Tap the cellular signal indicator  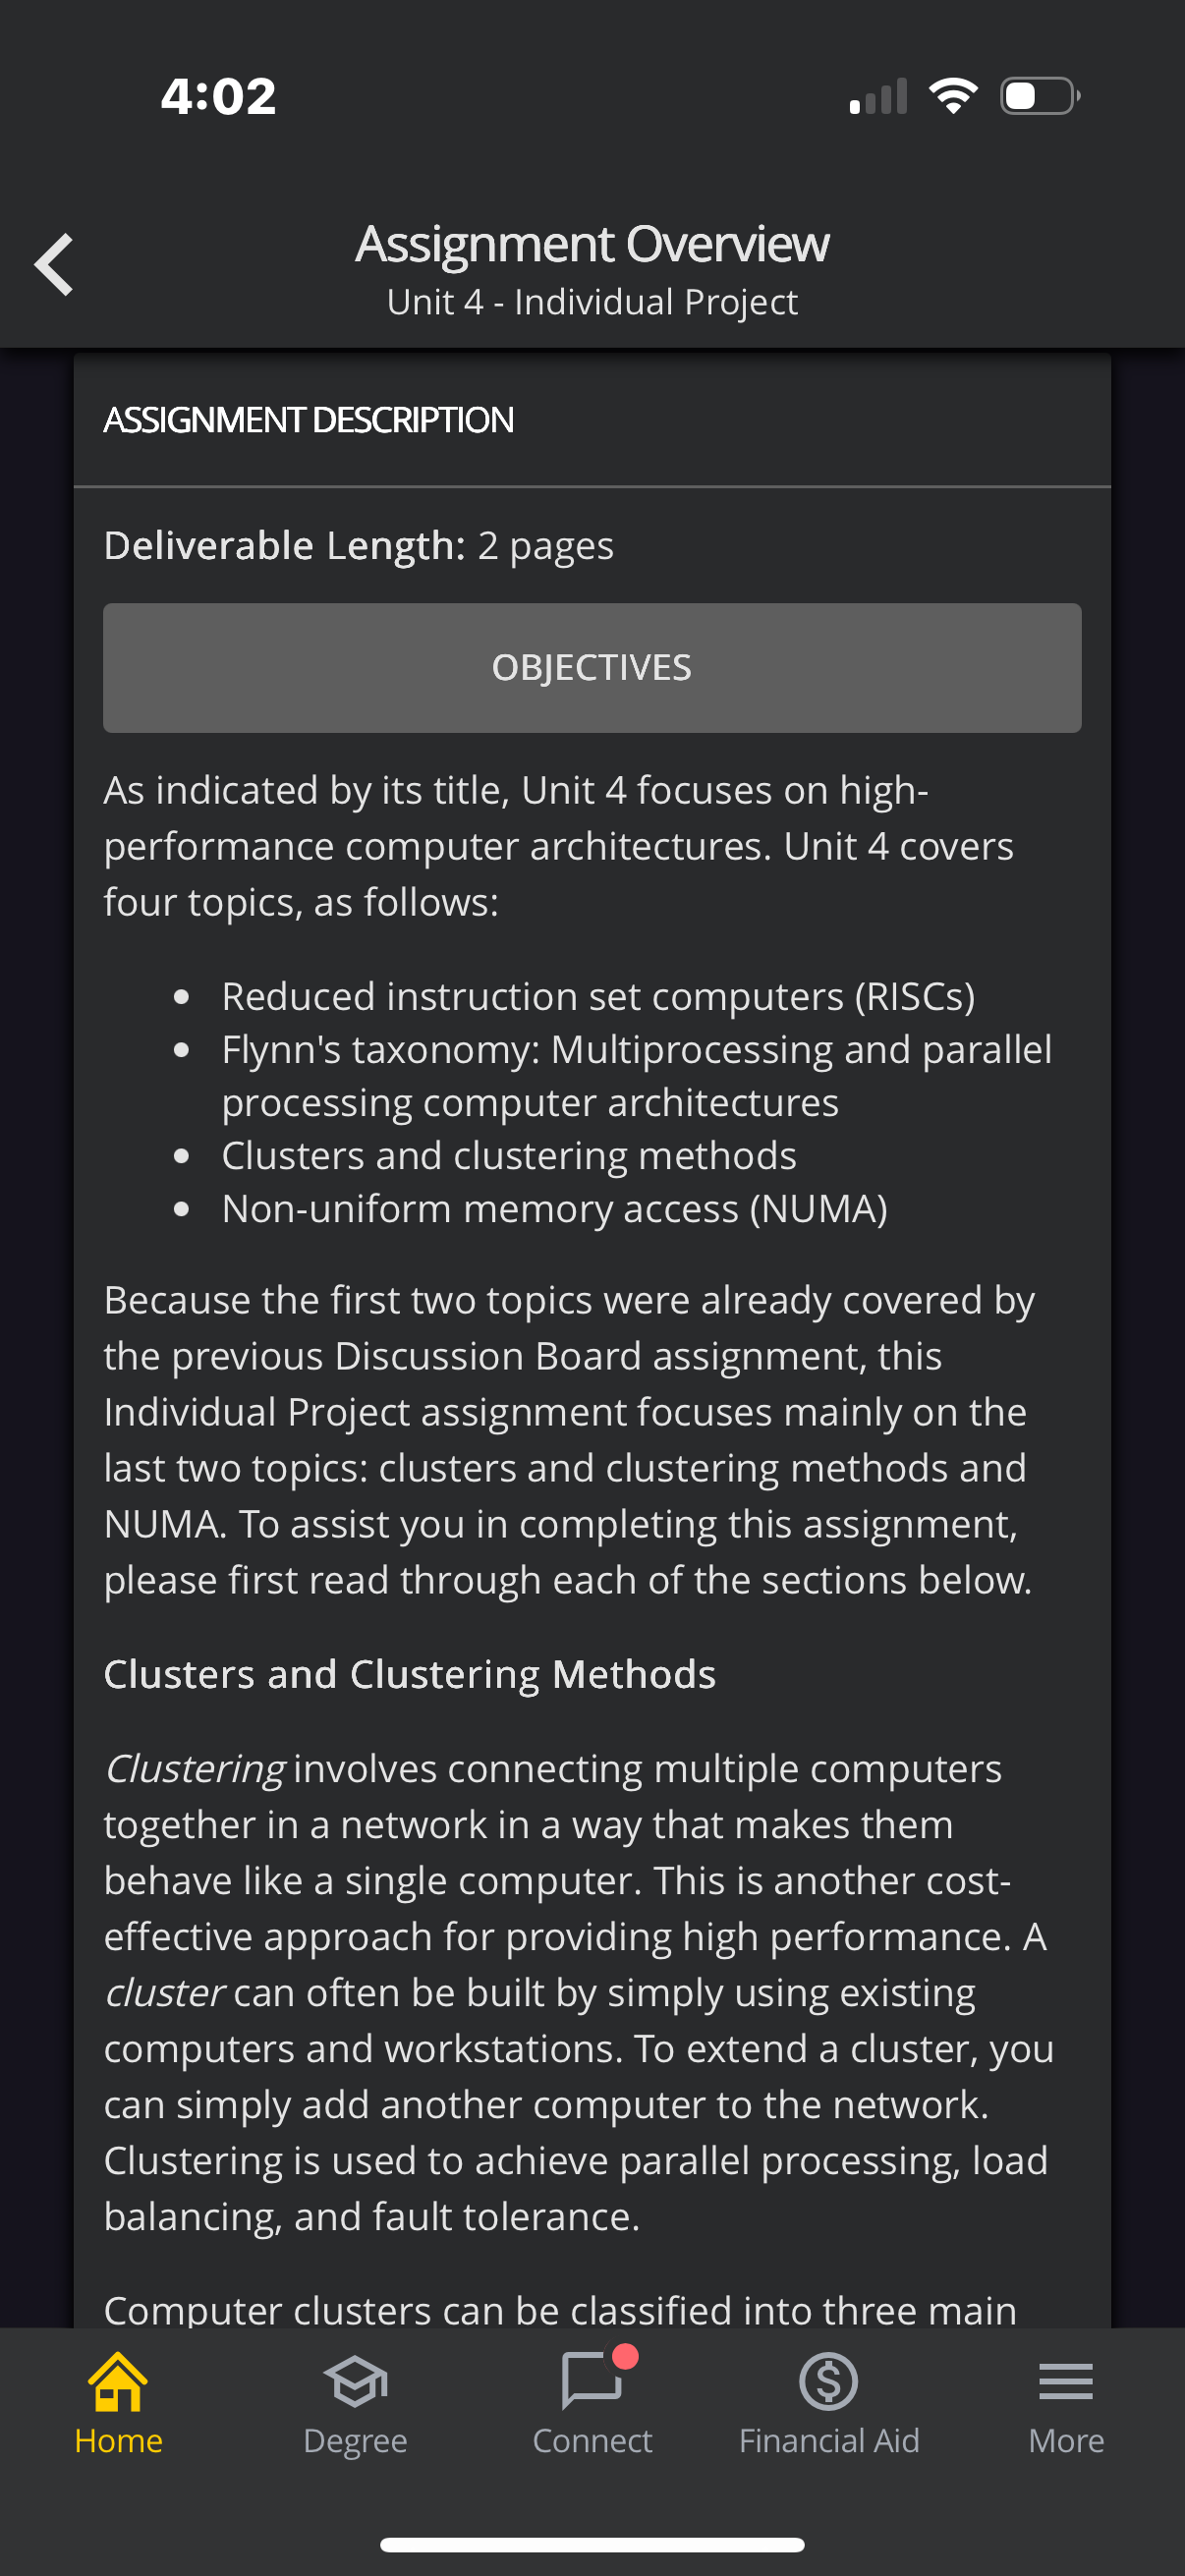point(879,95)
